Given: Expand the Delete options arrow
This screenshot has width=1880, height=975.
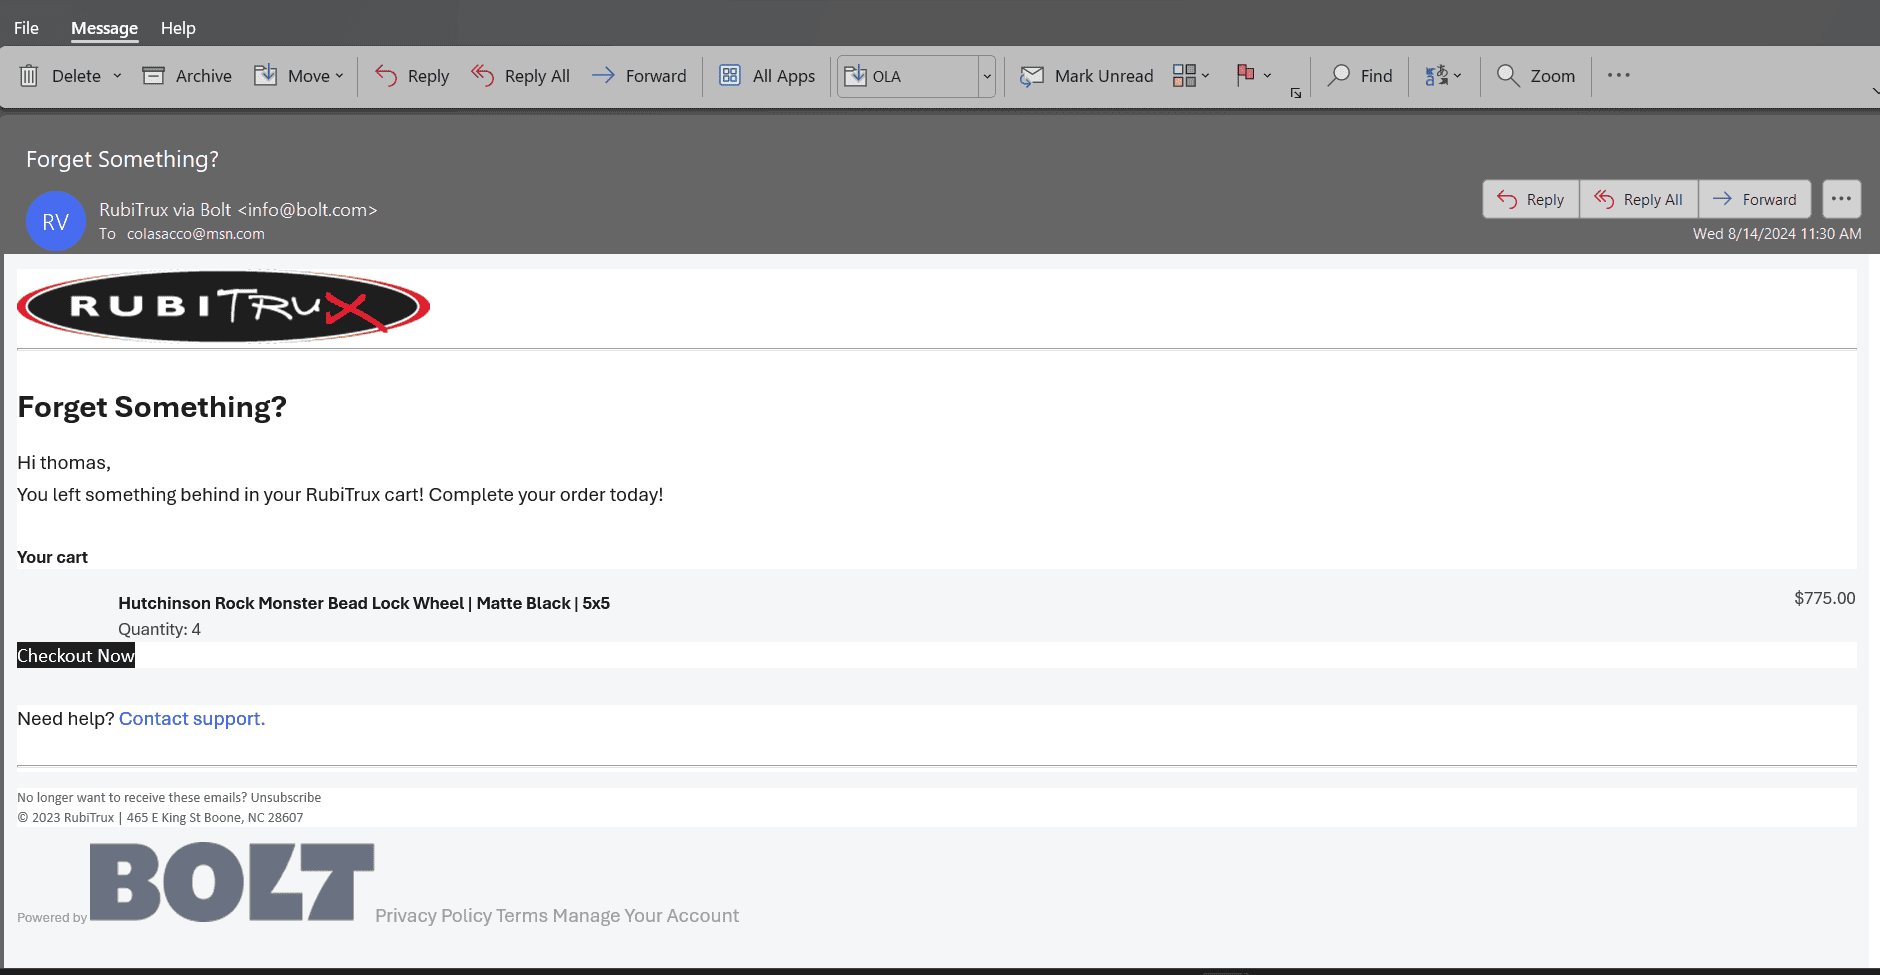Looking at the screenshot, I should tap(117, 76).
